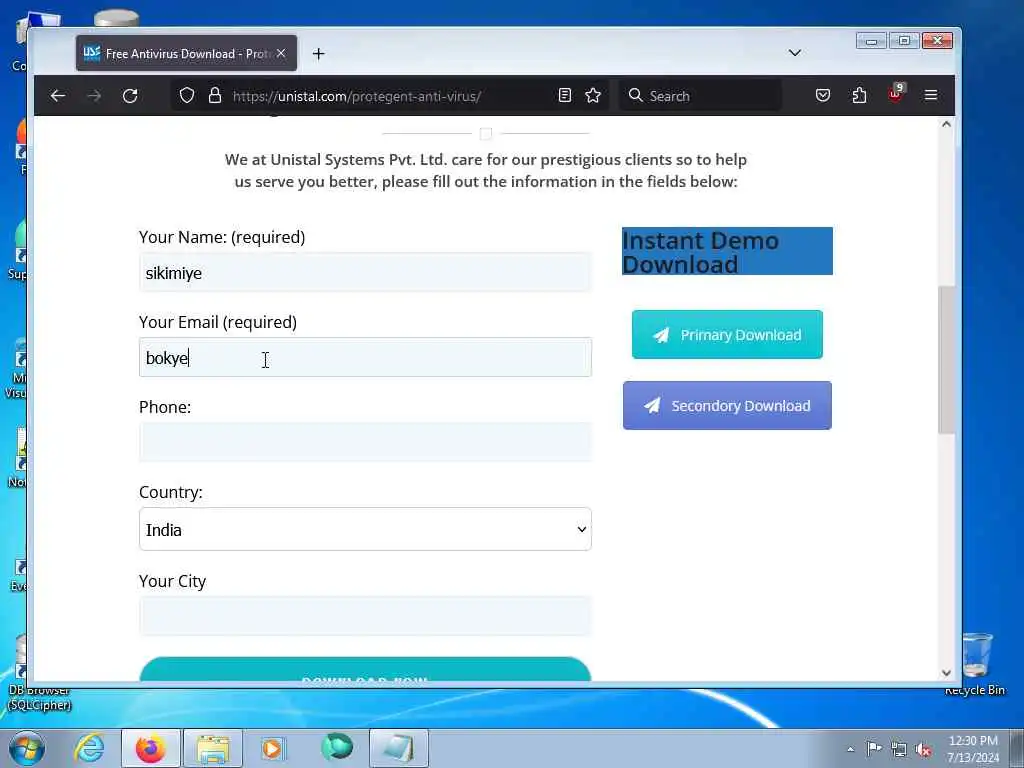Show hidden tray icons arrow

850,749
